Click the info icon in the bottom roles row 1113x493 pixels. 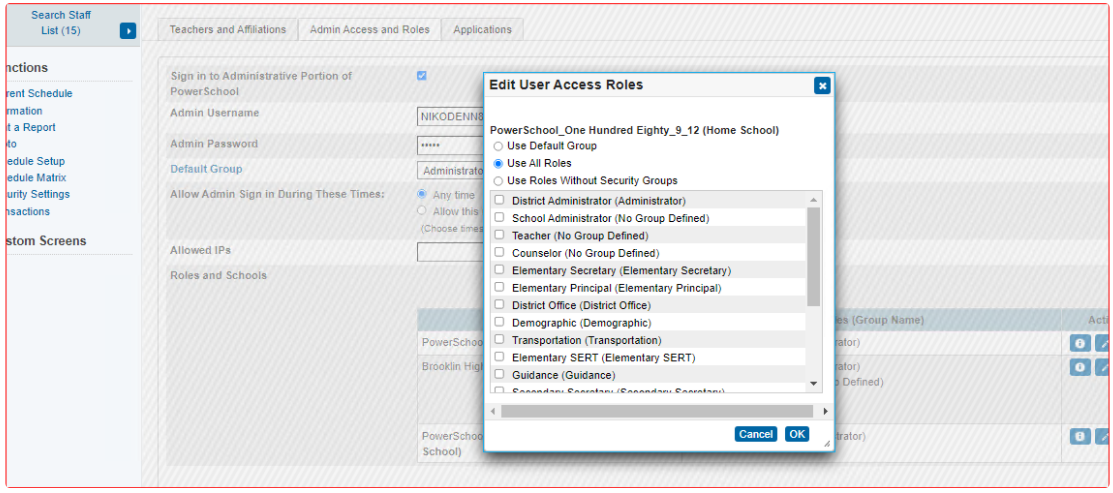(x=1080, y=437)
